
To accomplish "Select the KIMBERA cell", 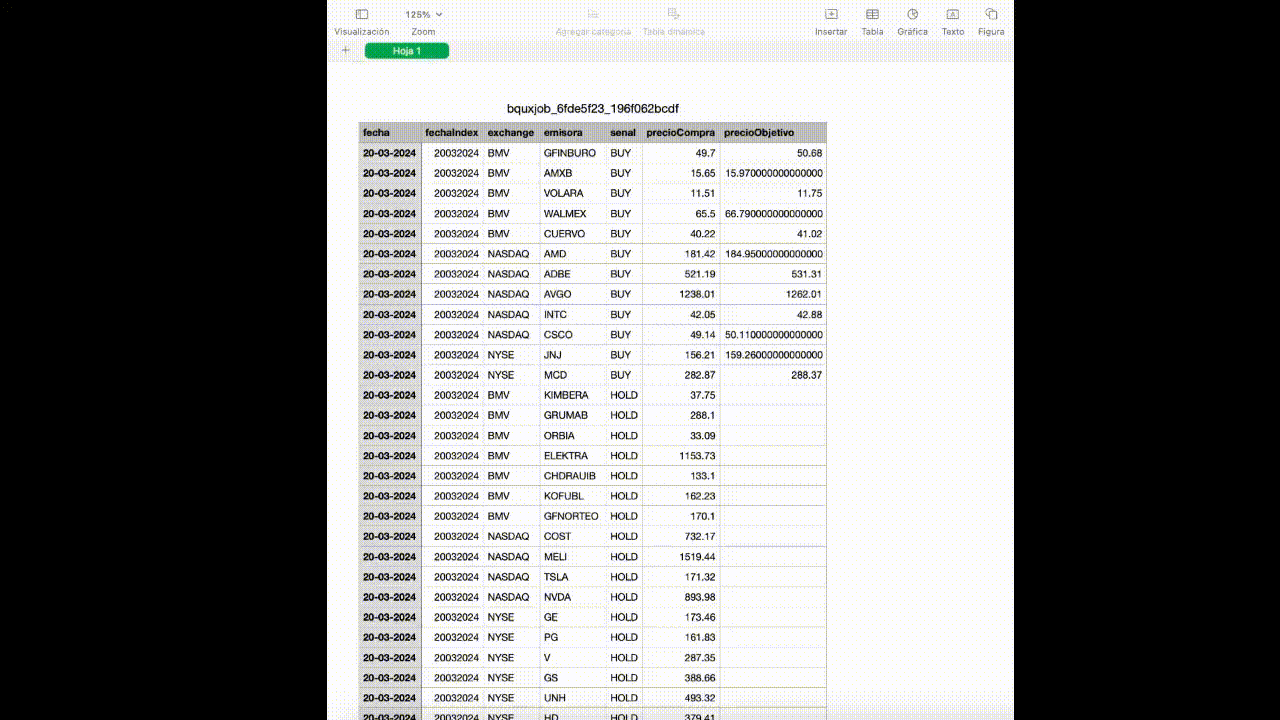I will pos(573,395).
